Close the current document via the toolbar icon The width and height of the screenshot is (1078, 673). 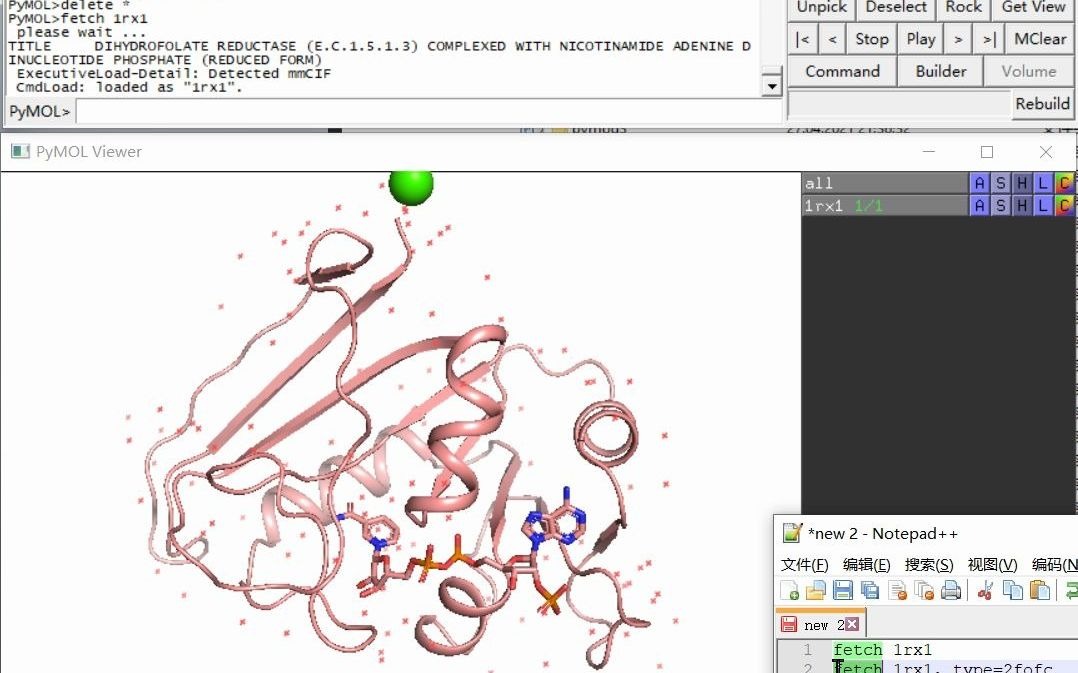[x=896, y=590]
